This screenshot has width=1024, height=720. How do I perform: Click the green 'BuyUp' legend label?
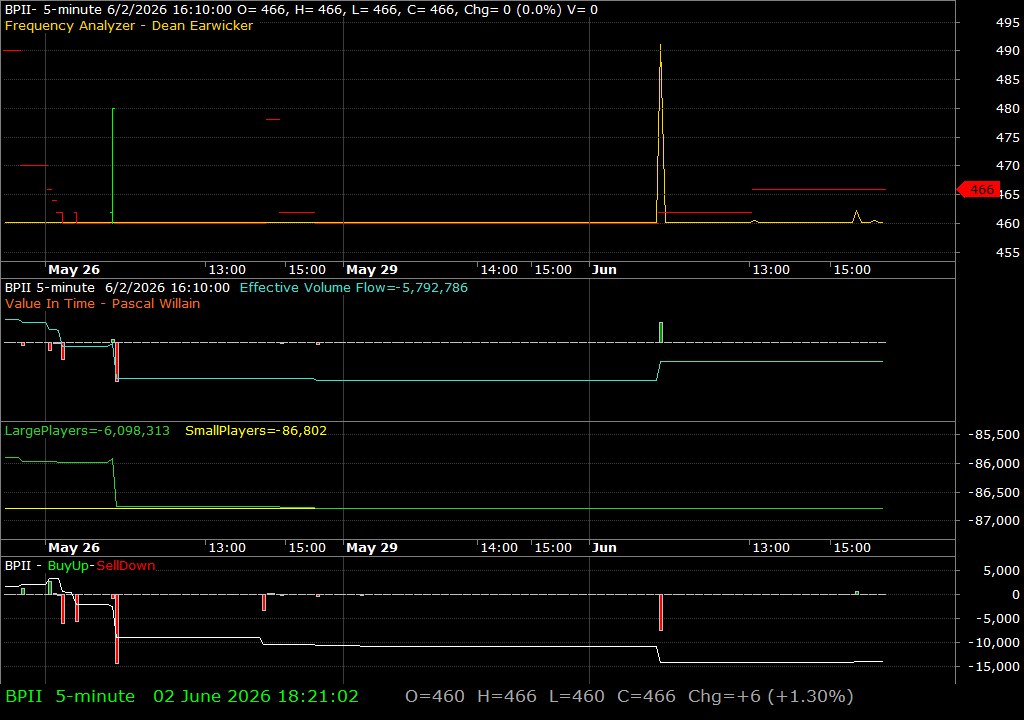[68, 565]
